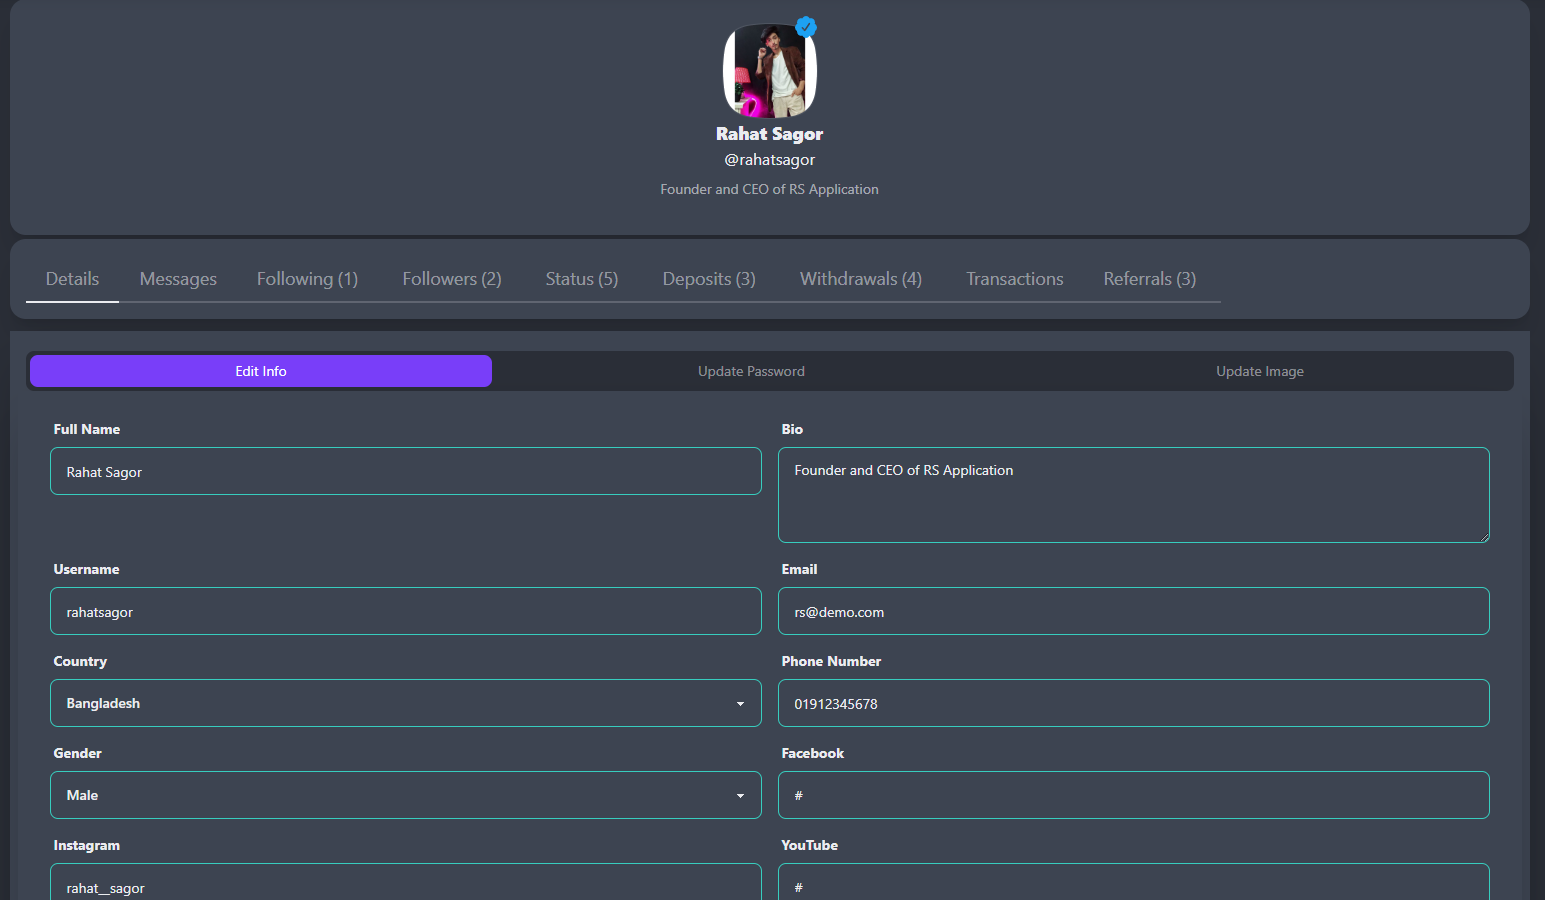Select the Email input field
This screenshot has width=1545, height=900.
[x=1133, y=611]
